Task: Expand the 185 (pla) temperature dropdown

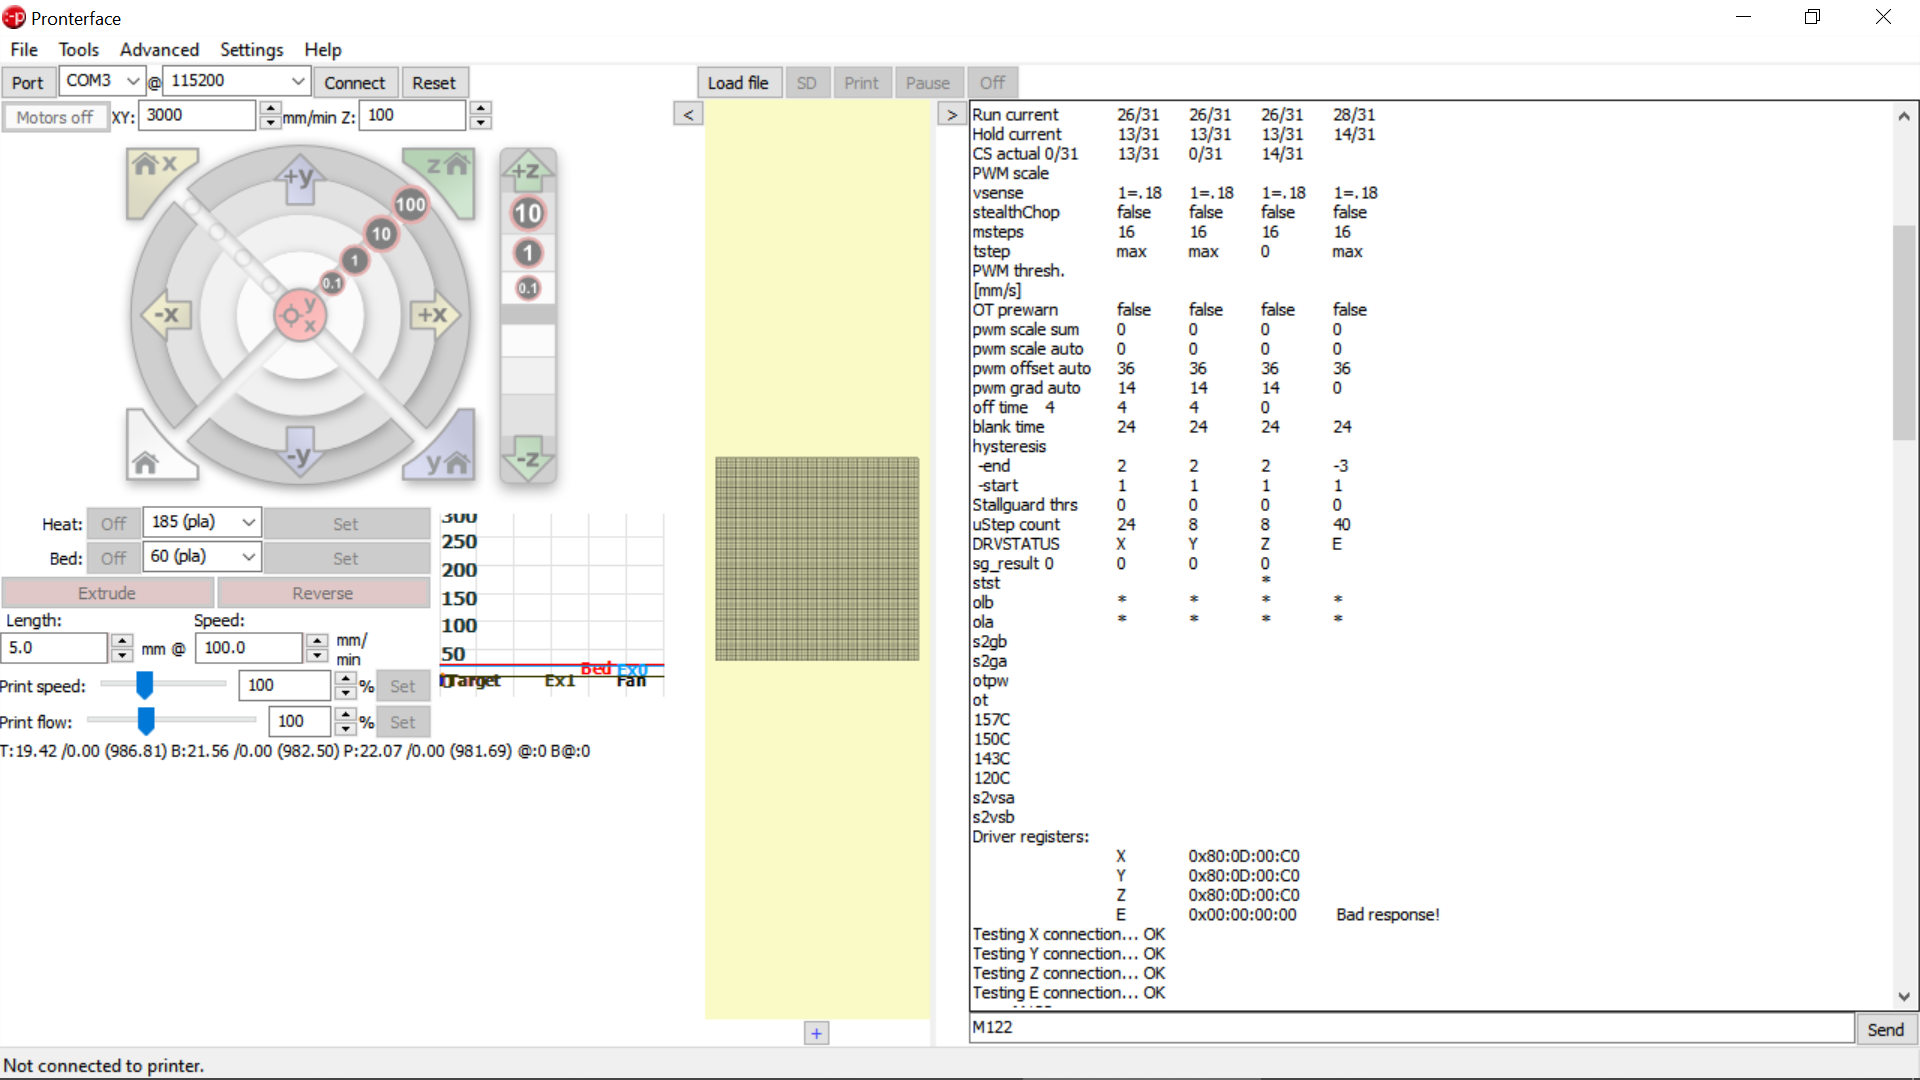Action: pyautogui.click(x=248, y=522)
